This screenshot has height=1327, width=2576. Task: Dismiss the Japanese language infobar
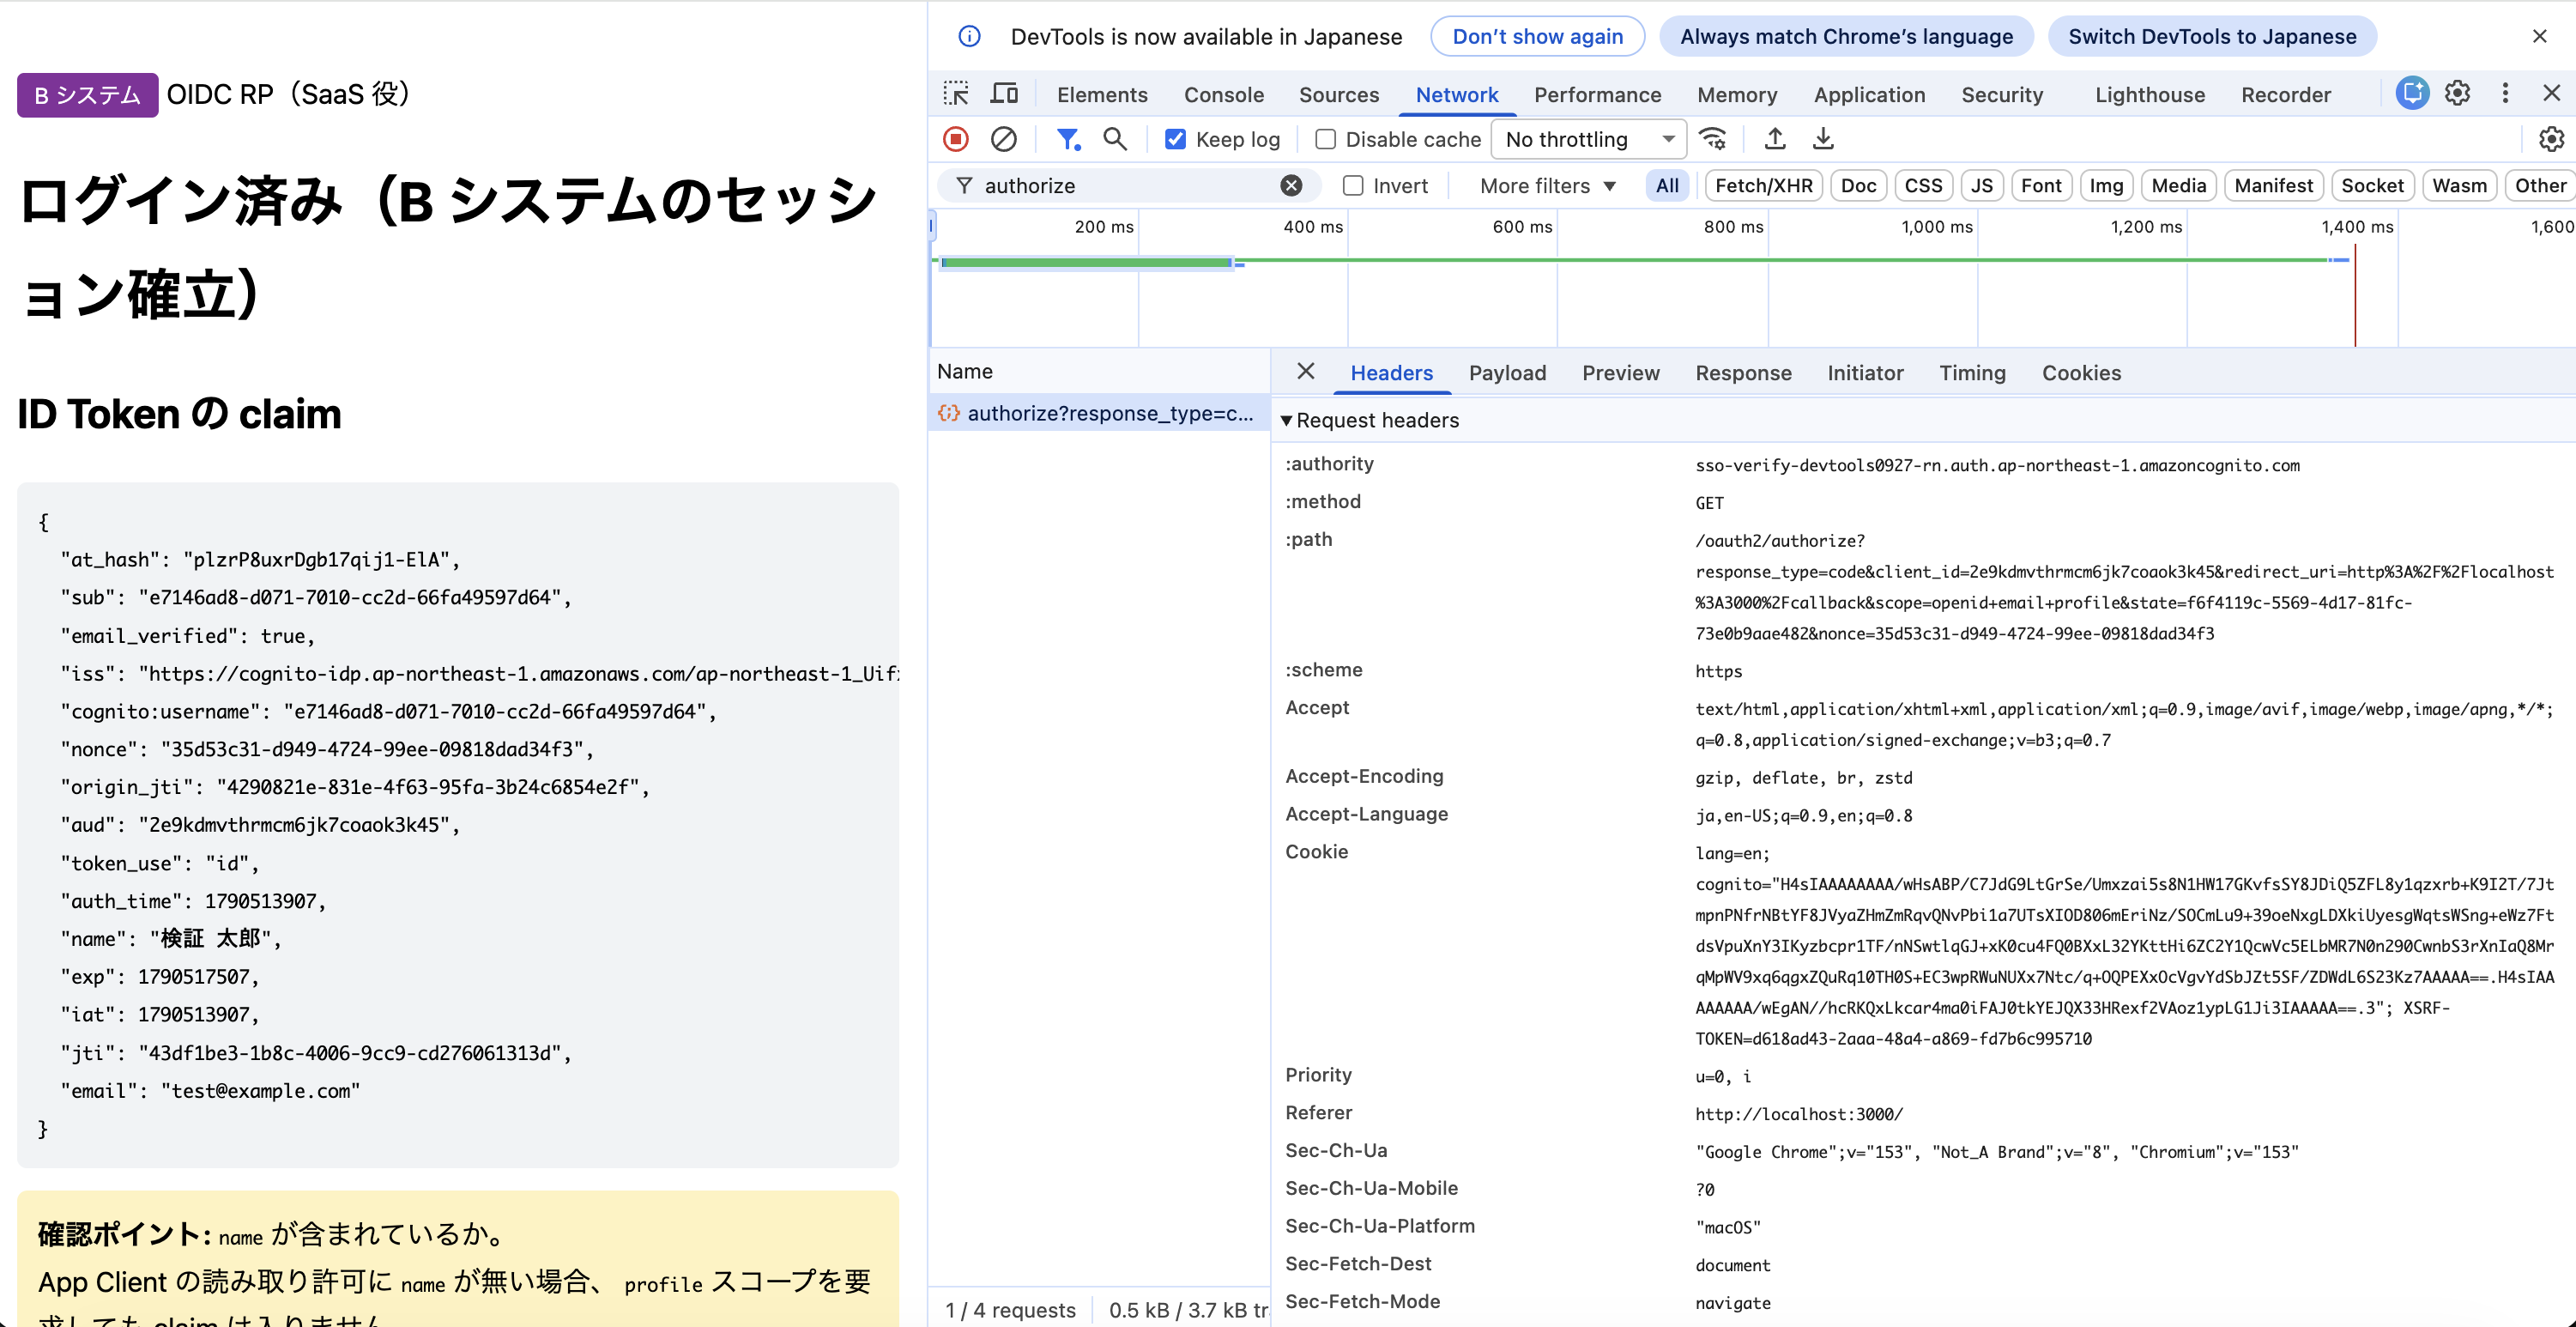coord(2539,36)
